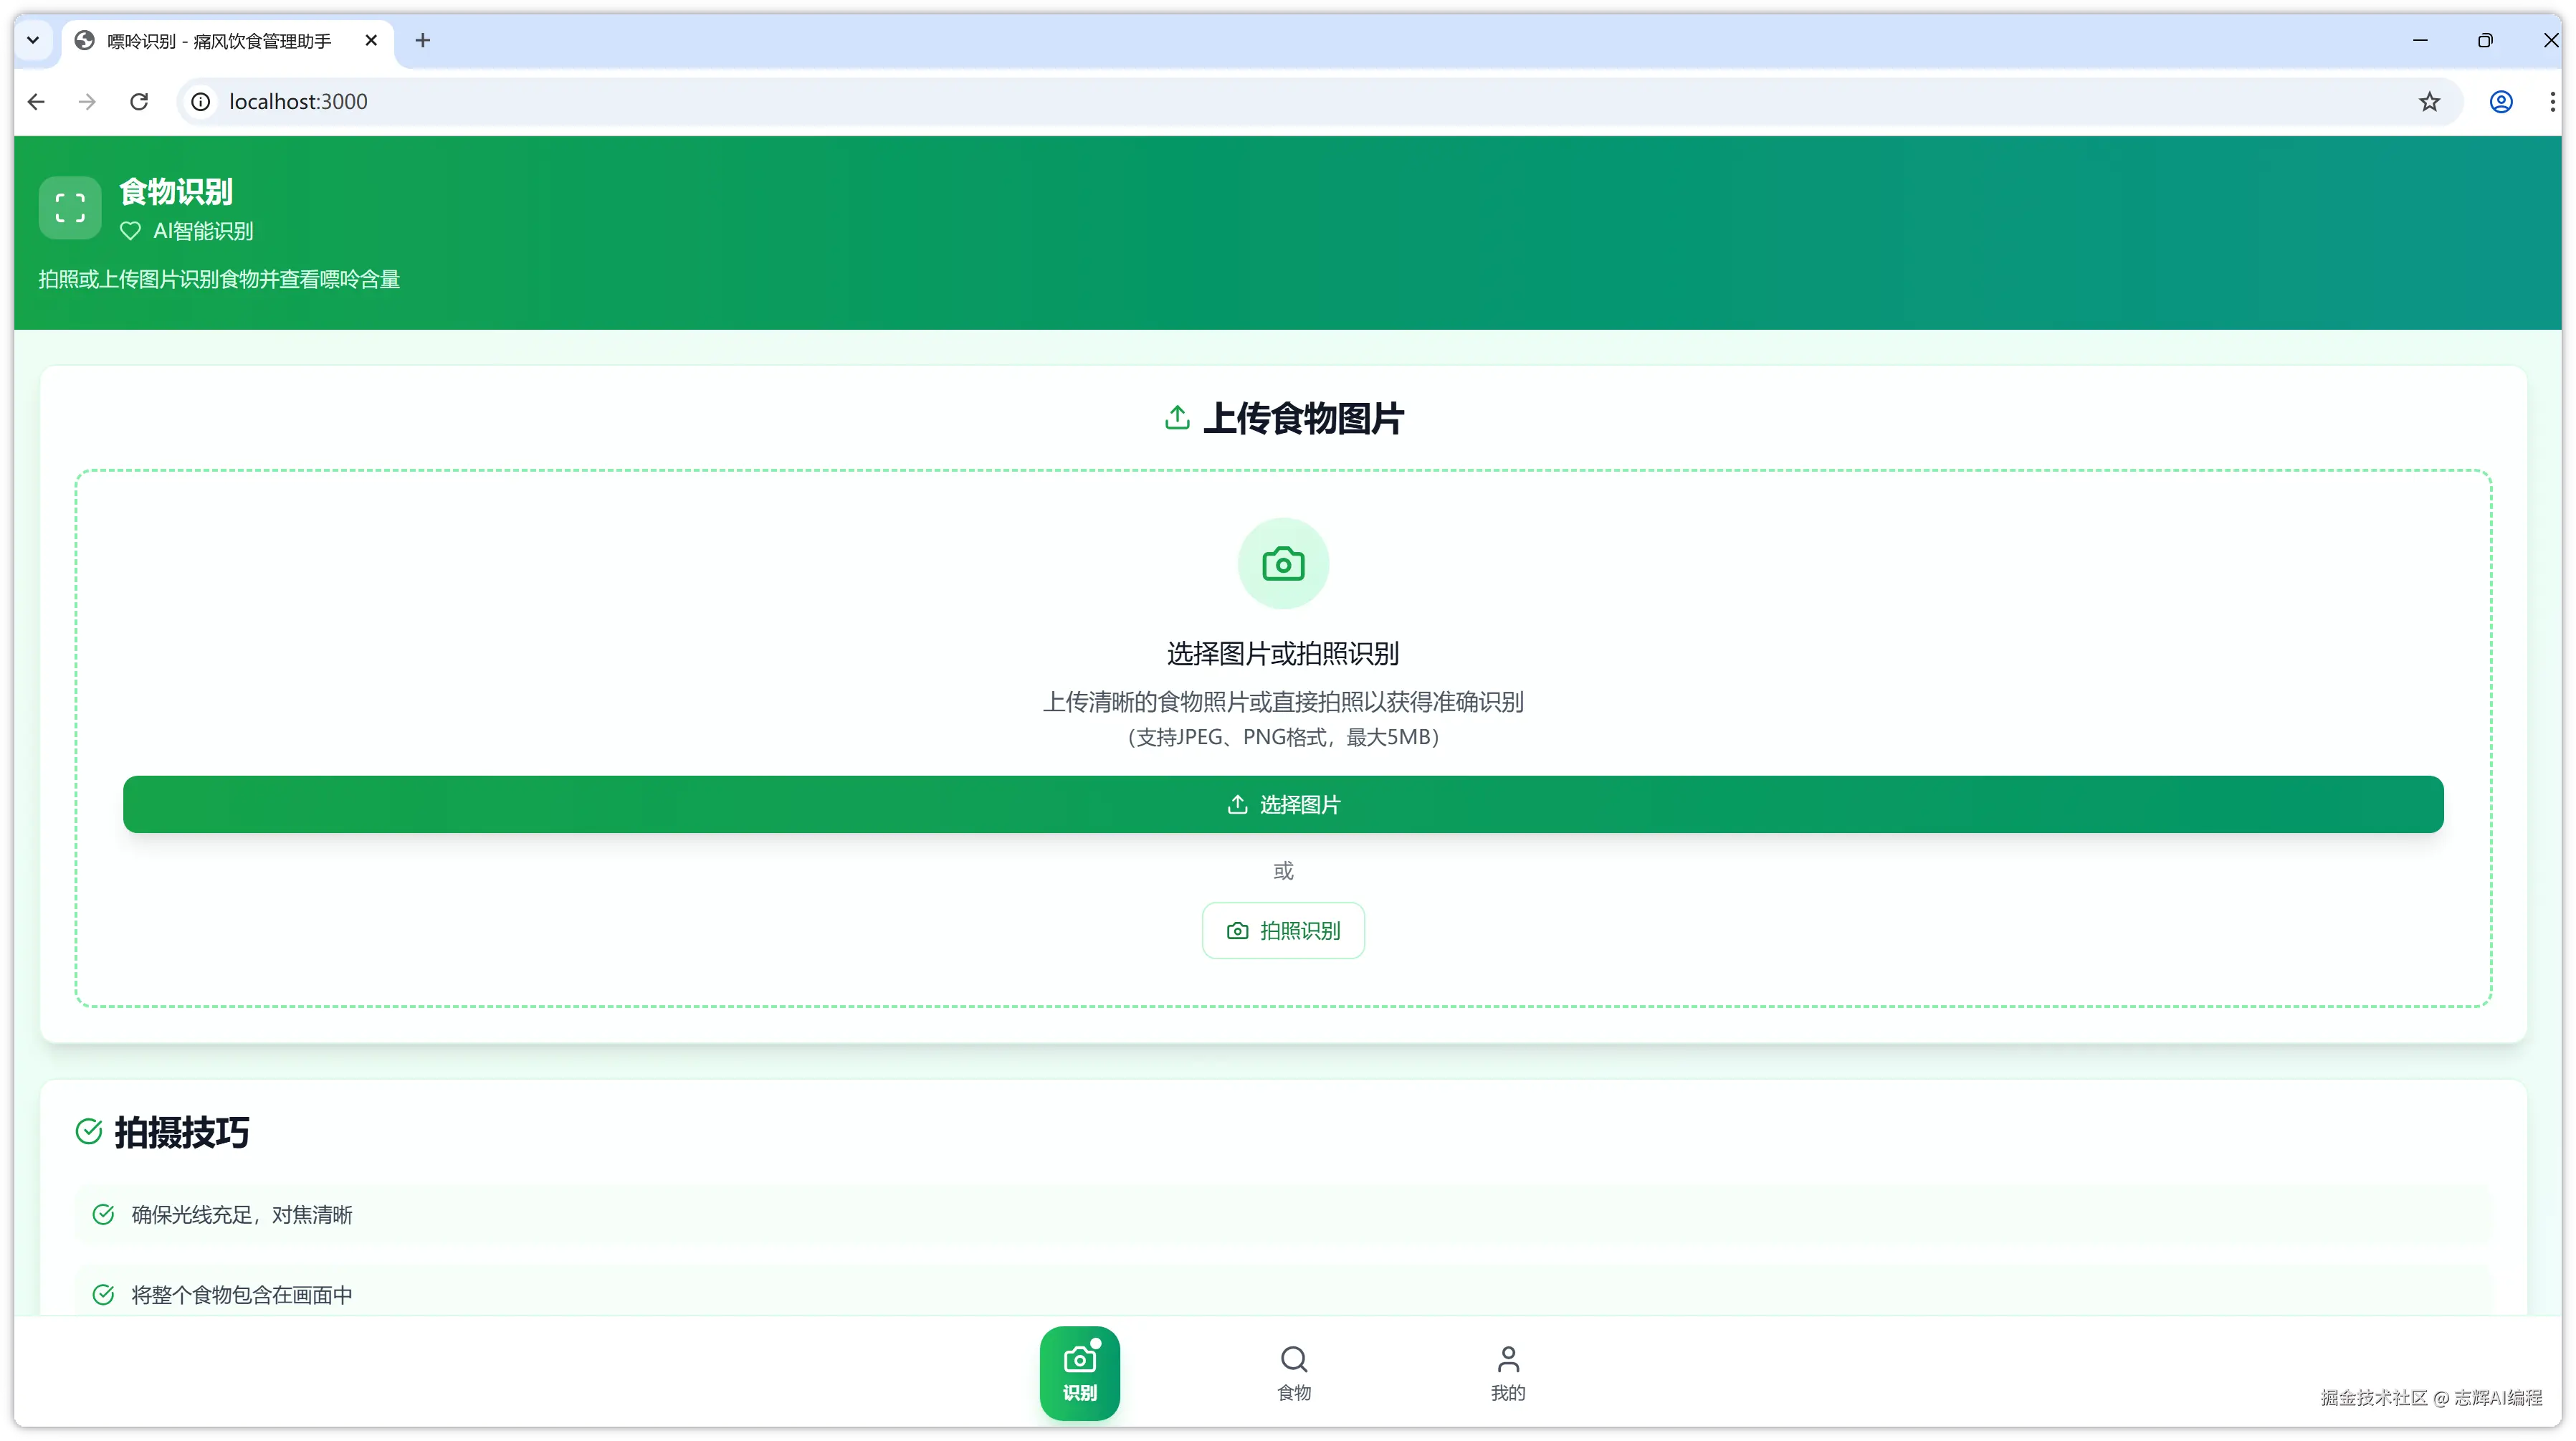The image size is (2576, 1441).
Task: Switch to the 食物 search tab
Action: click(1293, 1373)
